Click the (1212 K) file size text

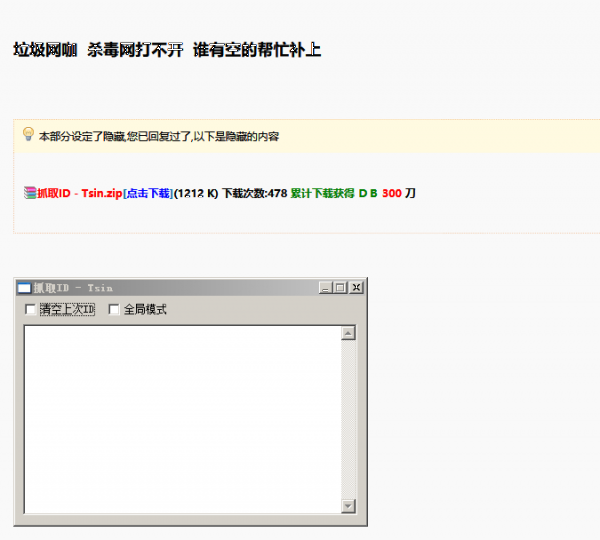(x=196, y=193)
